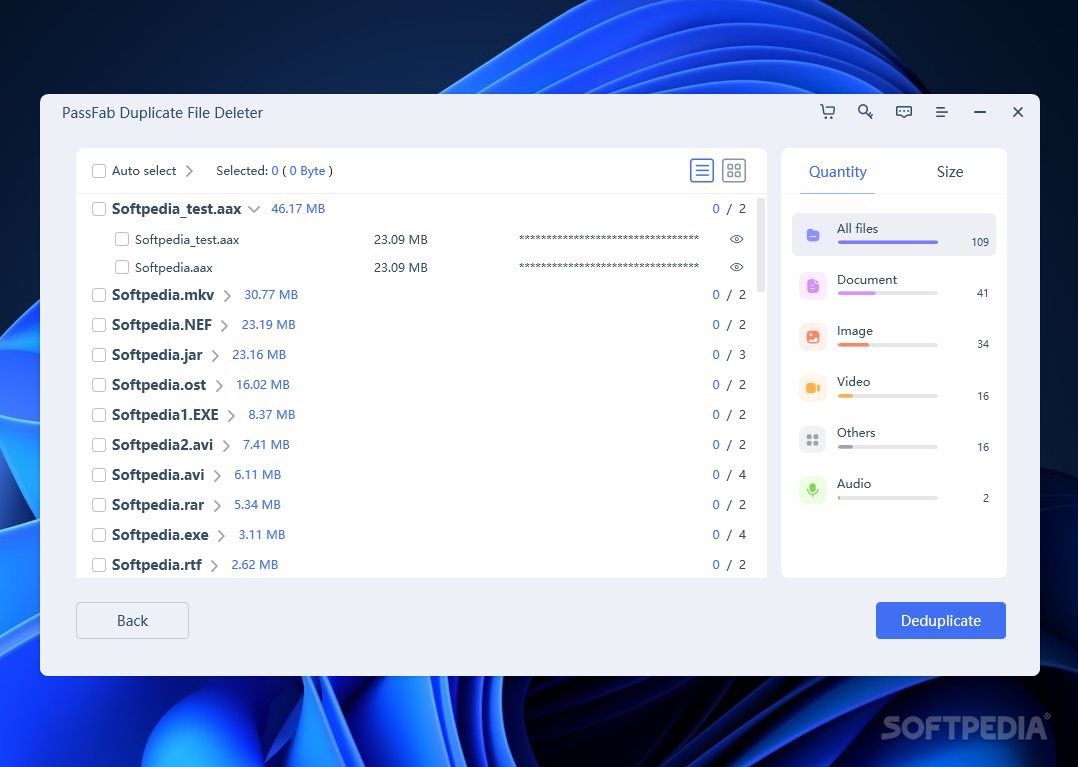1078x767 pixels.
Task: Tick the Softpedia.rar group checkbox
Action: click(x=99, y=505)
